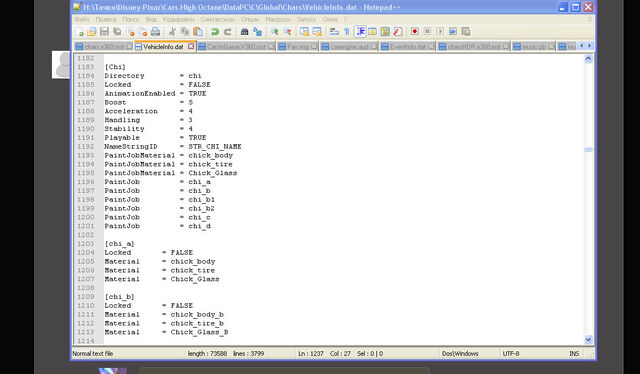Click the Zoom Out magnifier icon

click(x=287, y=31)
